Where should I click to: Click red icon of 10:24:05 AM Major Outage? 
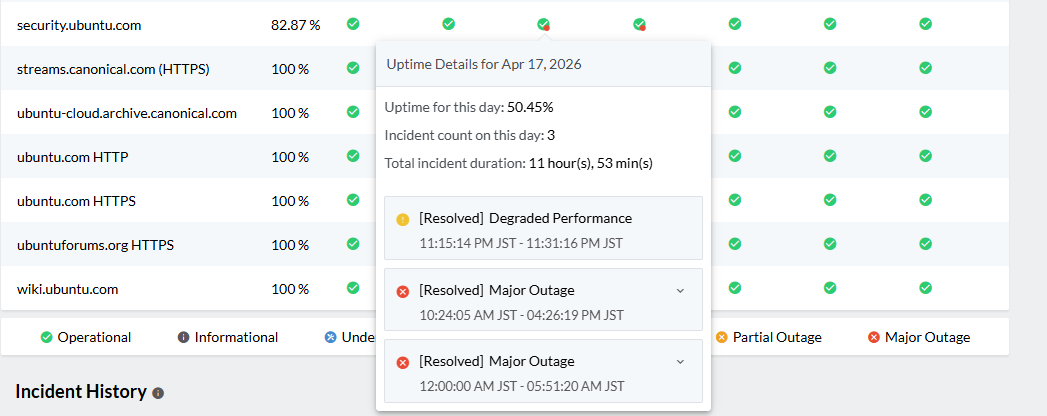point(403,291)
